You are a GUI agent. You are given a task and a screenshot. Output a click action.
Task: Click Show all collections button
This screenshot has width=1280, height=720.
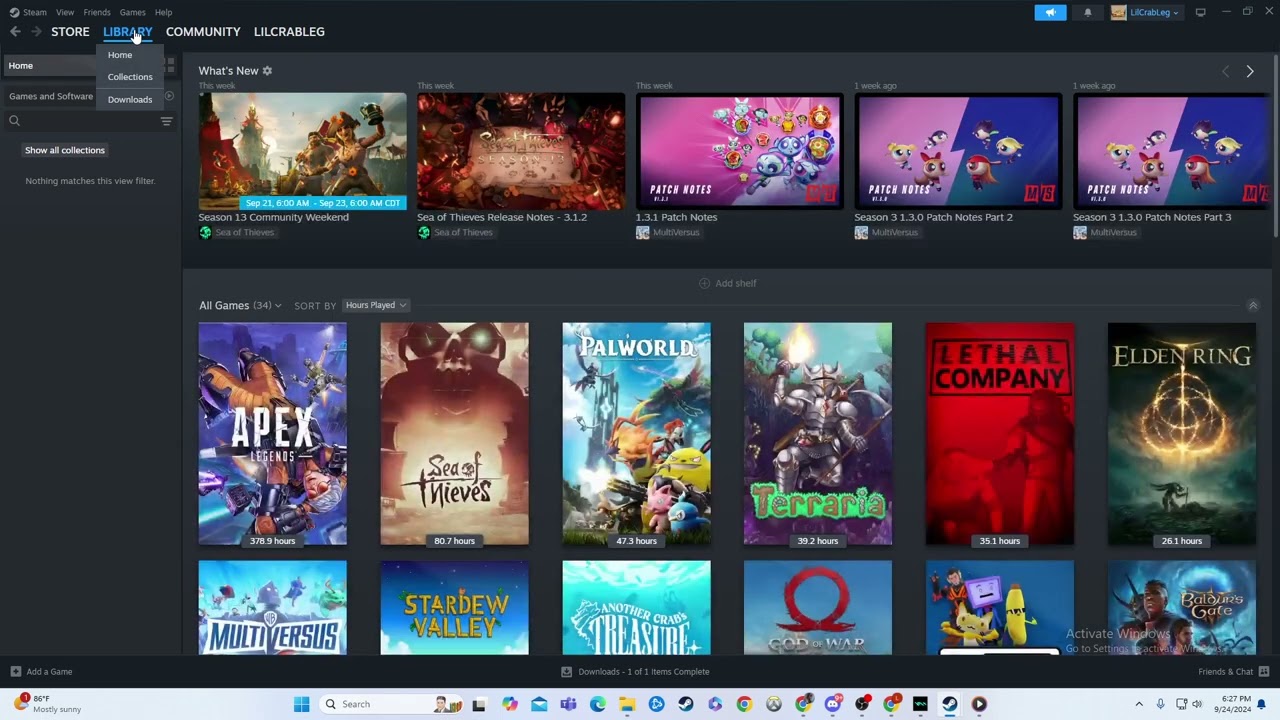(65, 150)
